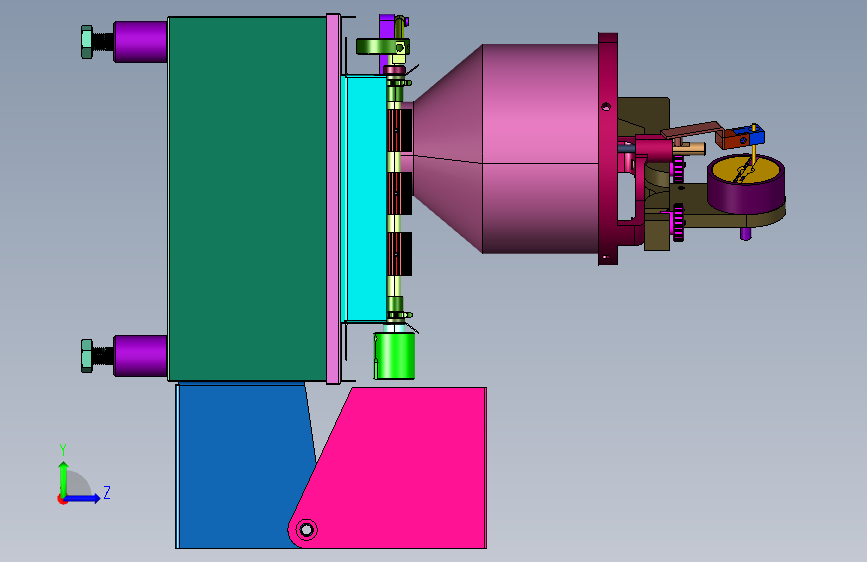Select the tall thin pink vertical plate
867x562 pixels.
[x=333, y=199]
